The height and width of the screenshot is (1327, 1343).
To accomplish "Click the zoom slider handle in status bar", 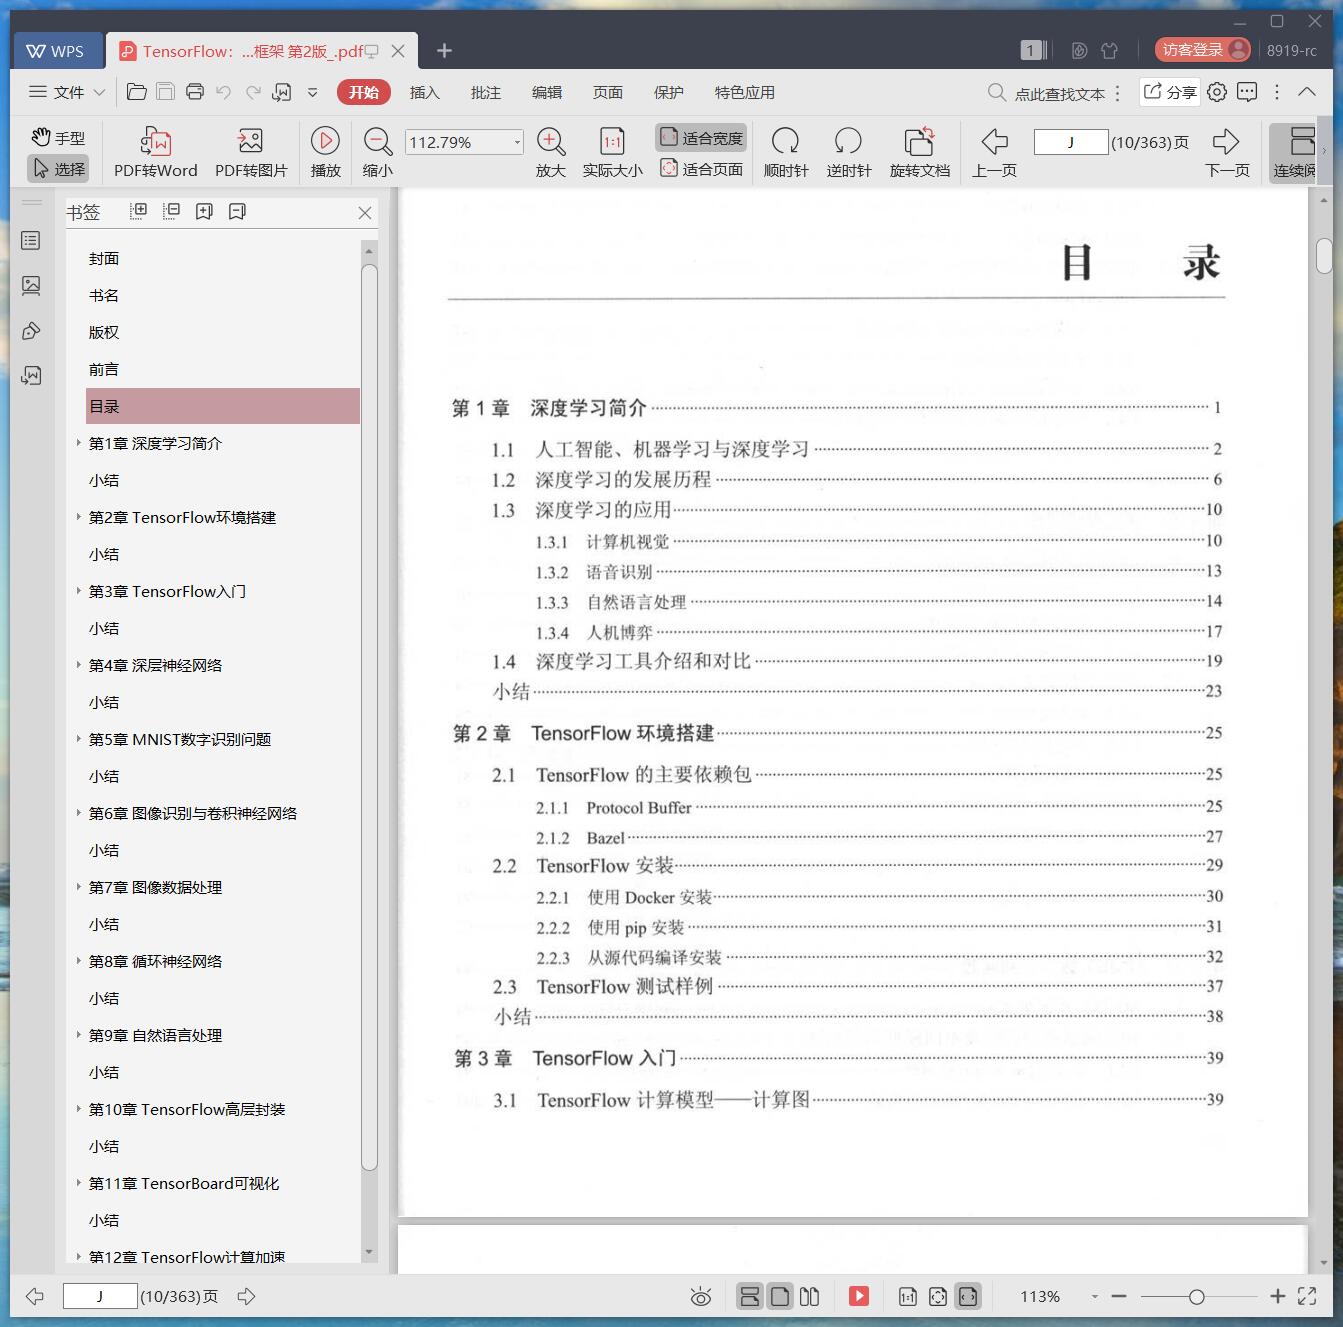I will coord(1196,1297).
